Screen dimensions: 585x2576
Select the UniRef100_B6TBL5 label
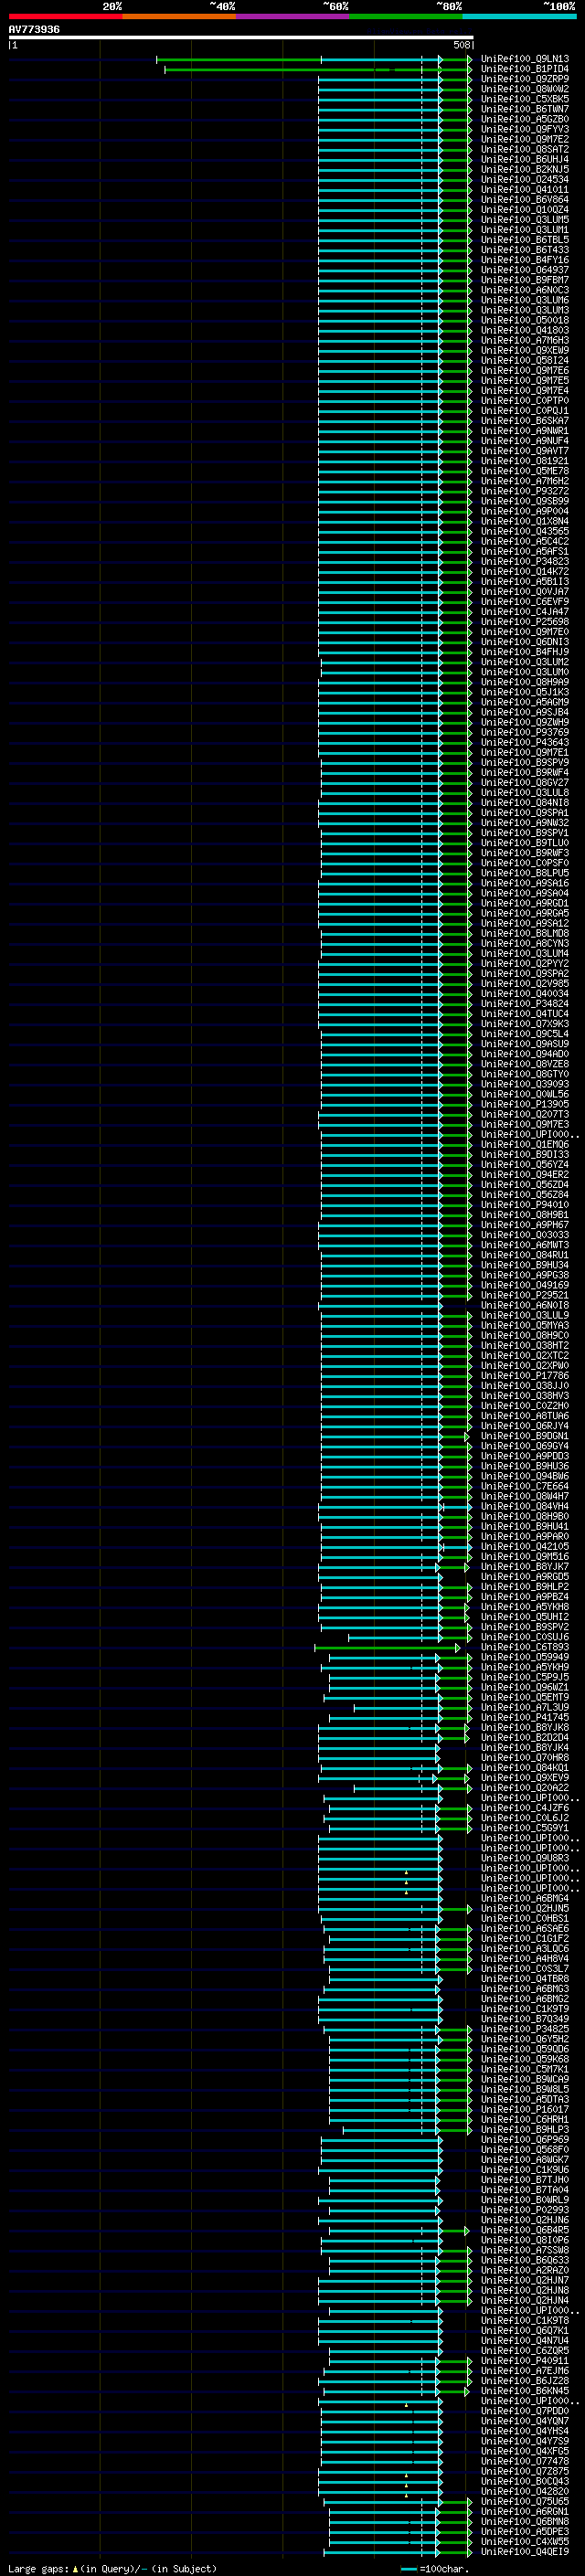(x=525, y=240)
